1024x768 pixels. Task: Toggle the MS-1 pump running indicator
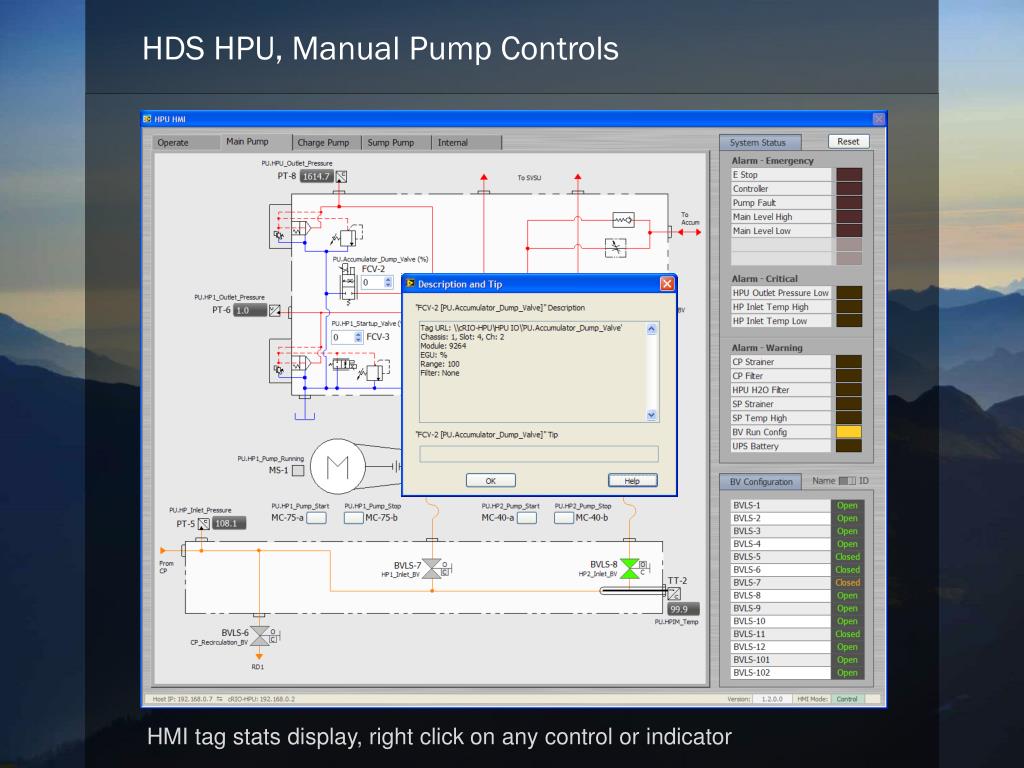click(298, 470)
